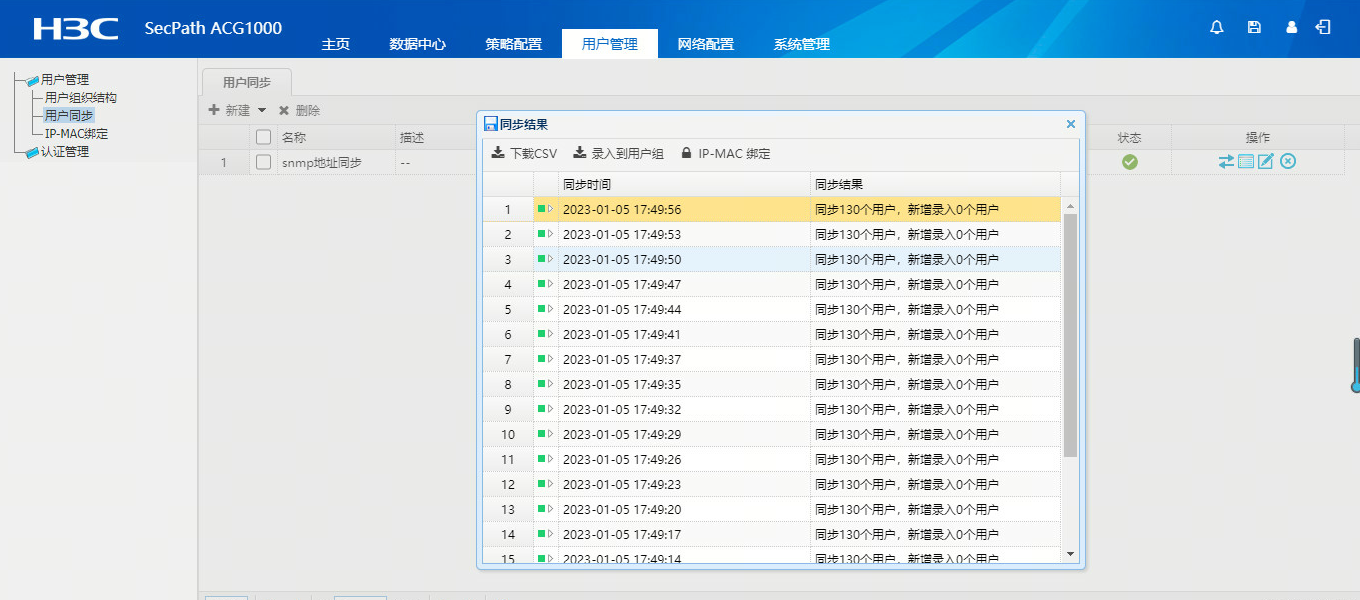Viewport: 1360px width, 600px height.
Task: Open the user account icon
Action: 1291,28
